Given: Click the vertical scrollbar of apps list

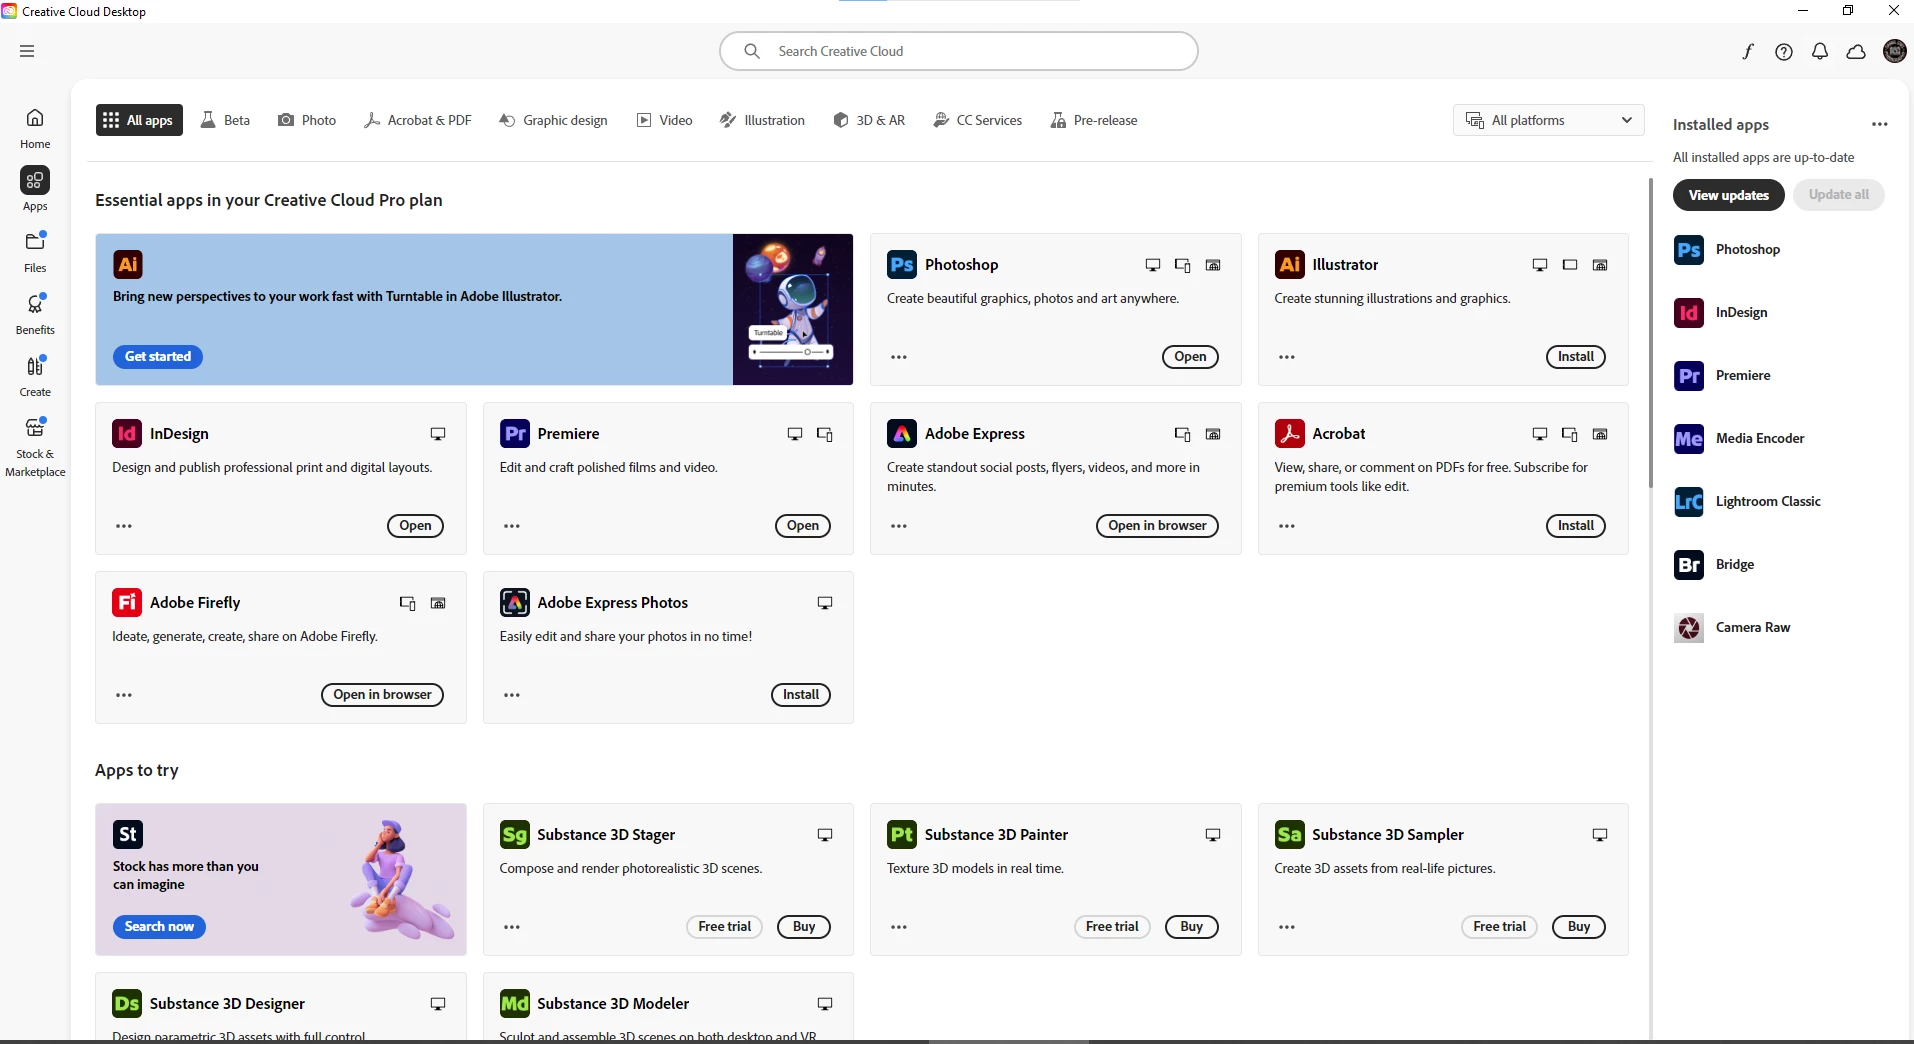Looking at the screenshot, I should point(1650,333).
